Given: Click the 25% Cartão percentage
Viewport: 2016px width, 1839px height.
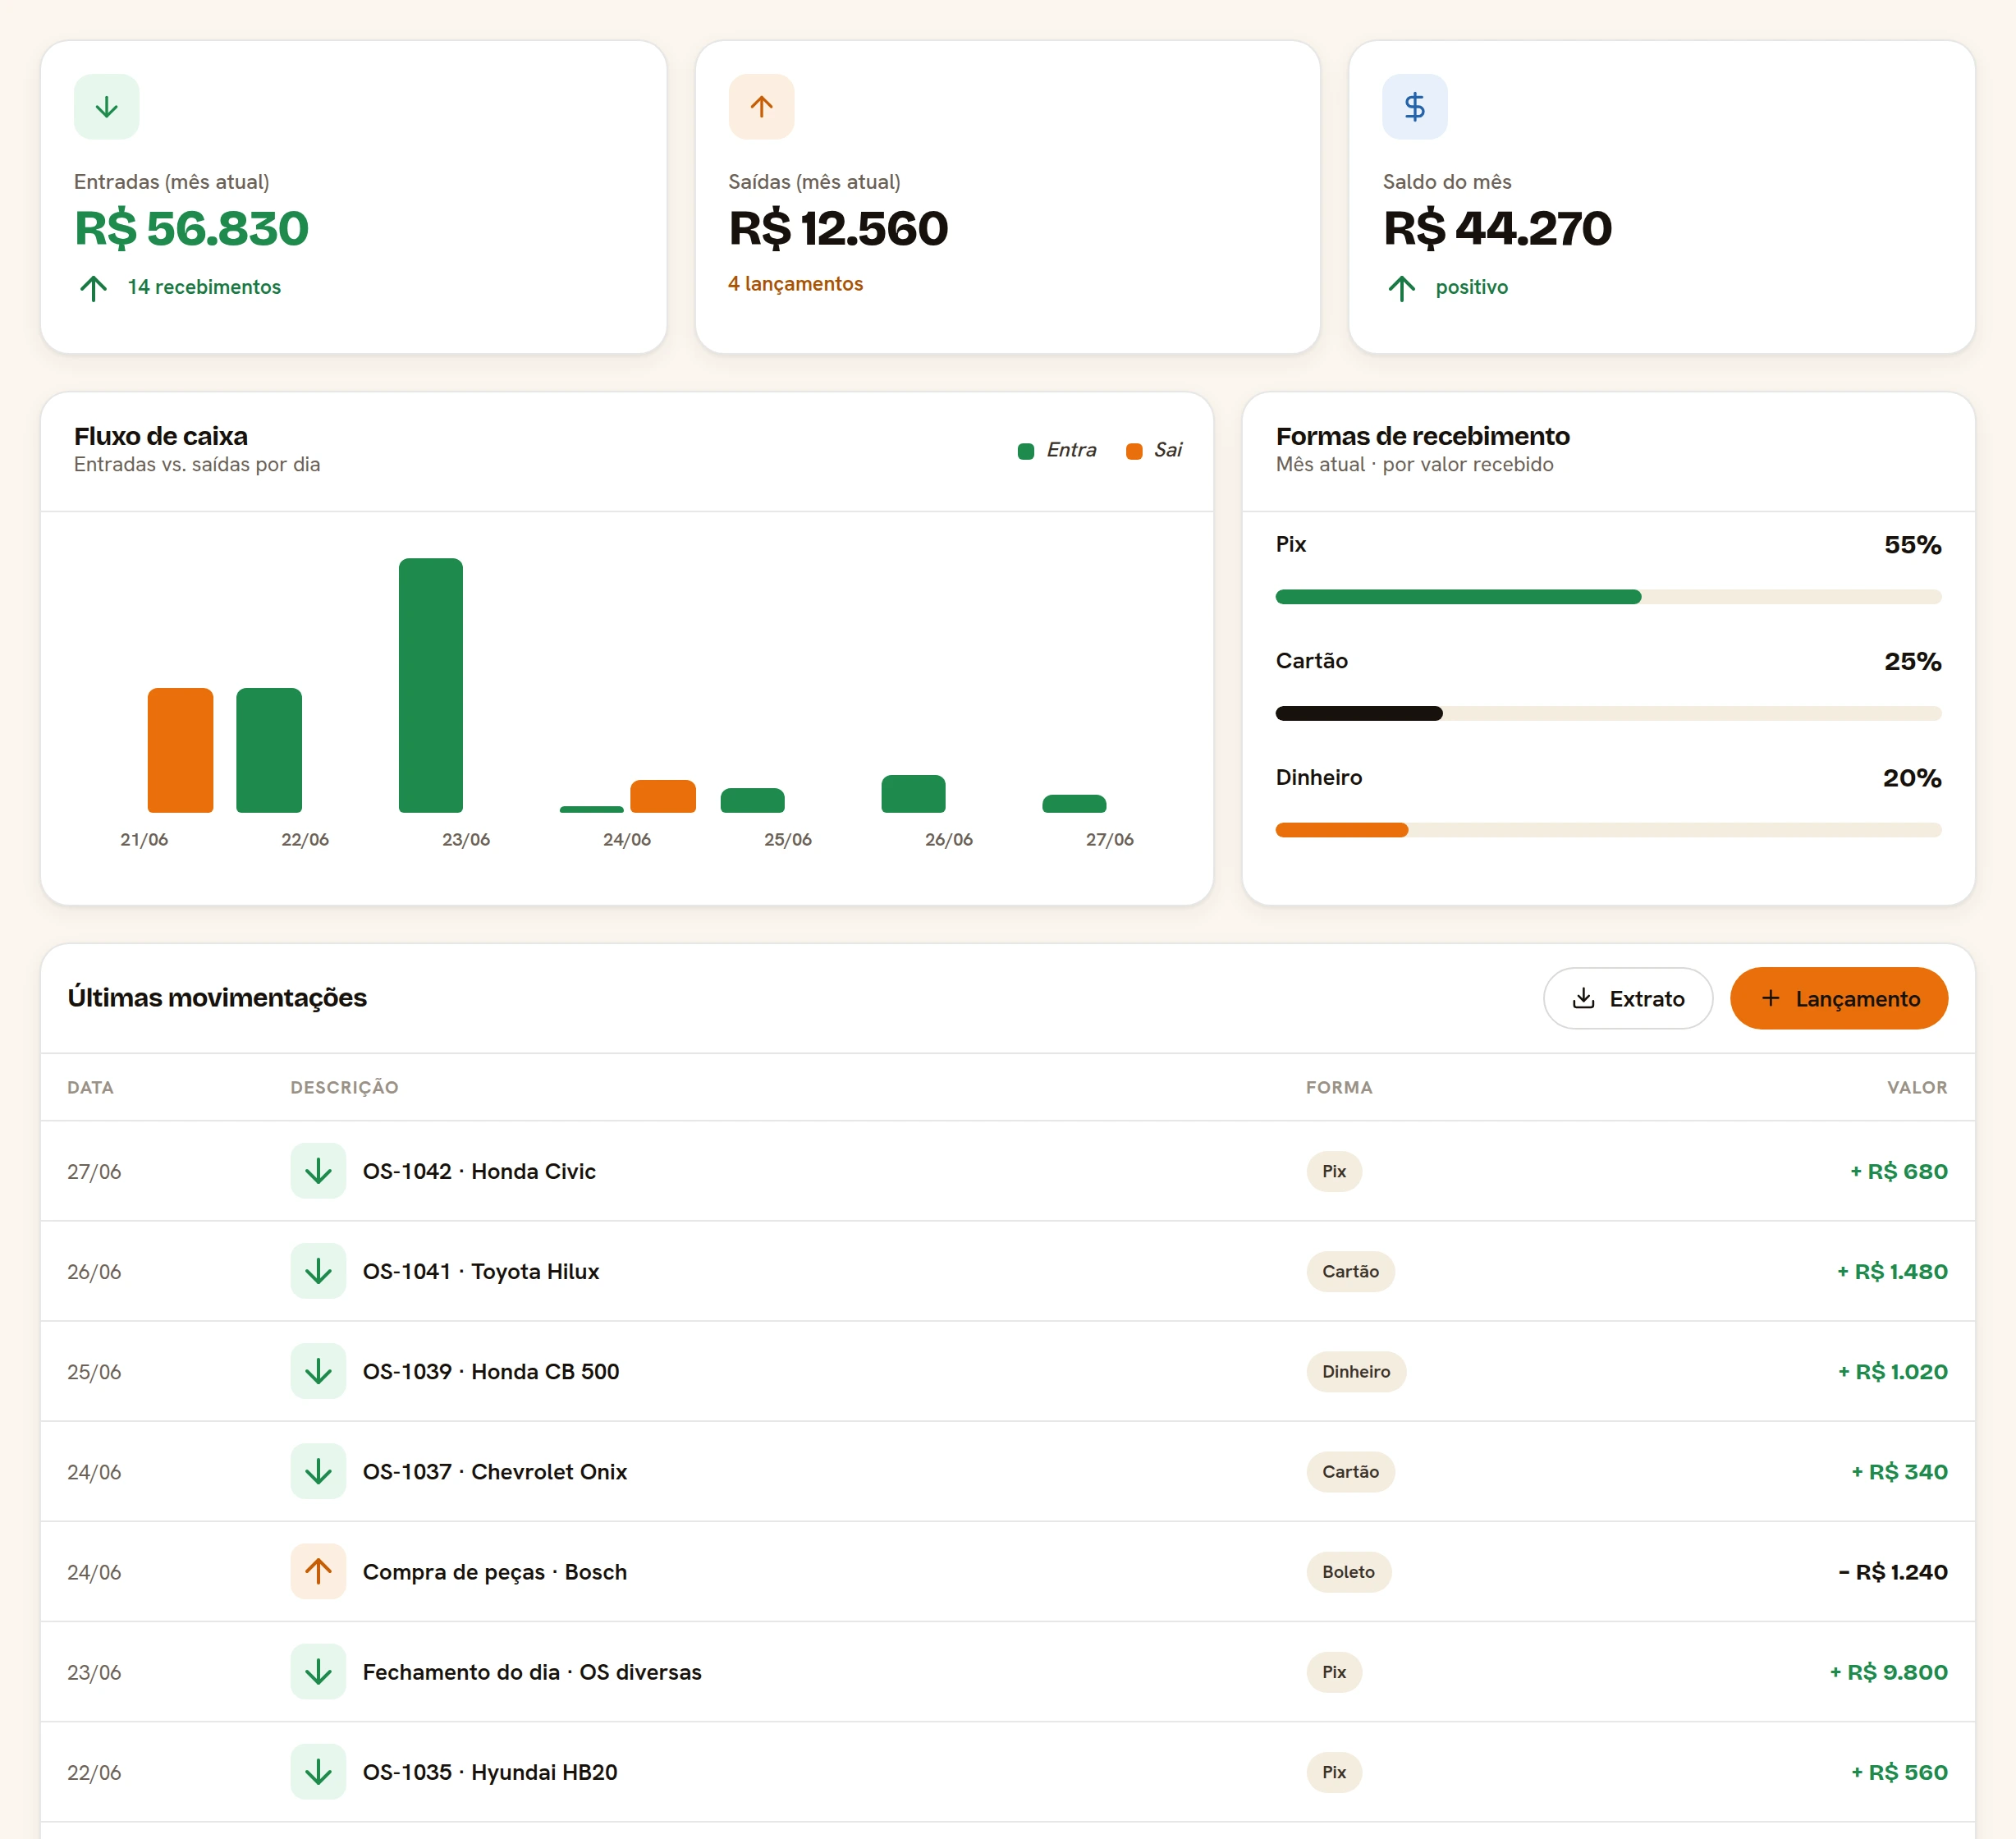Looking at the screenshot, I should (x=1912, y=661).
